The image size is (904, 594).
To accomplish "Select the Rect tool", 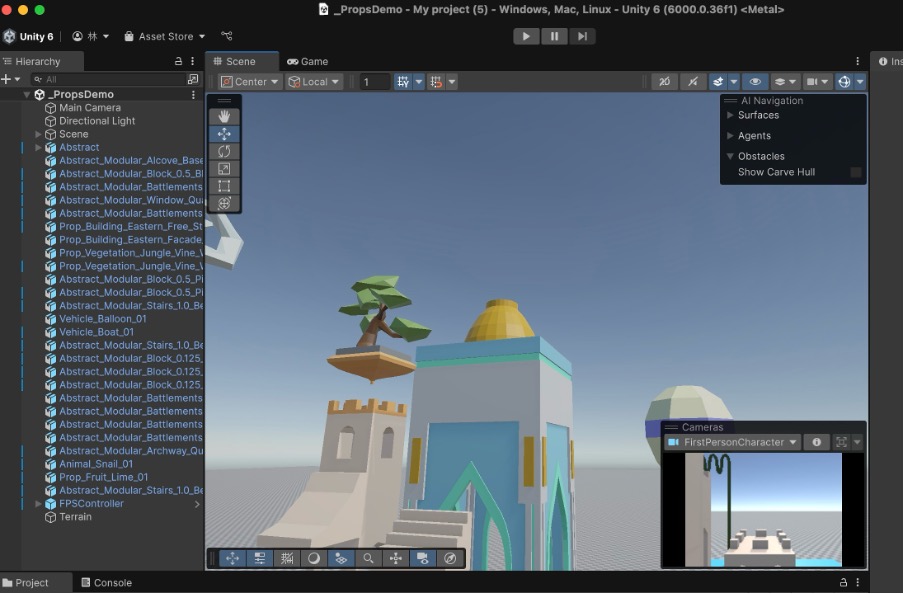I will pos(224,186).
